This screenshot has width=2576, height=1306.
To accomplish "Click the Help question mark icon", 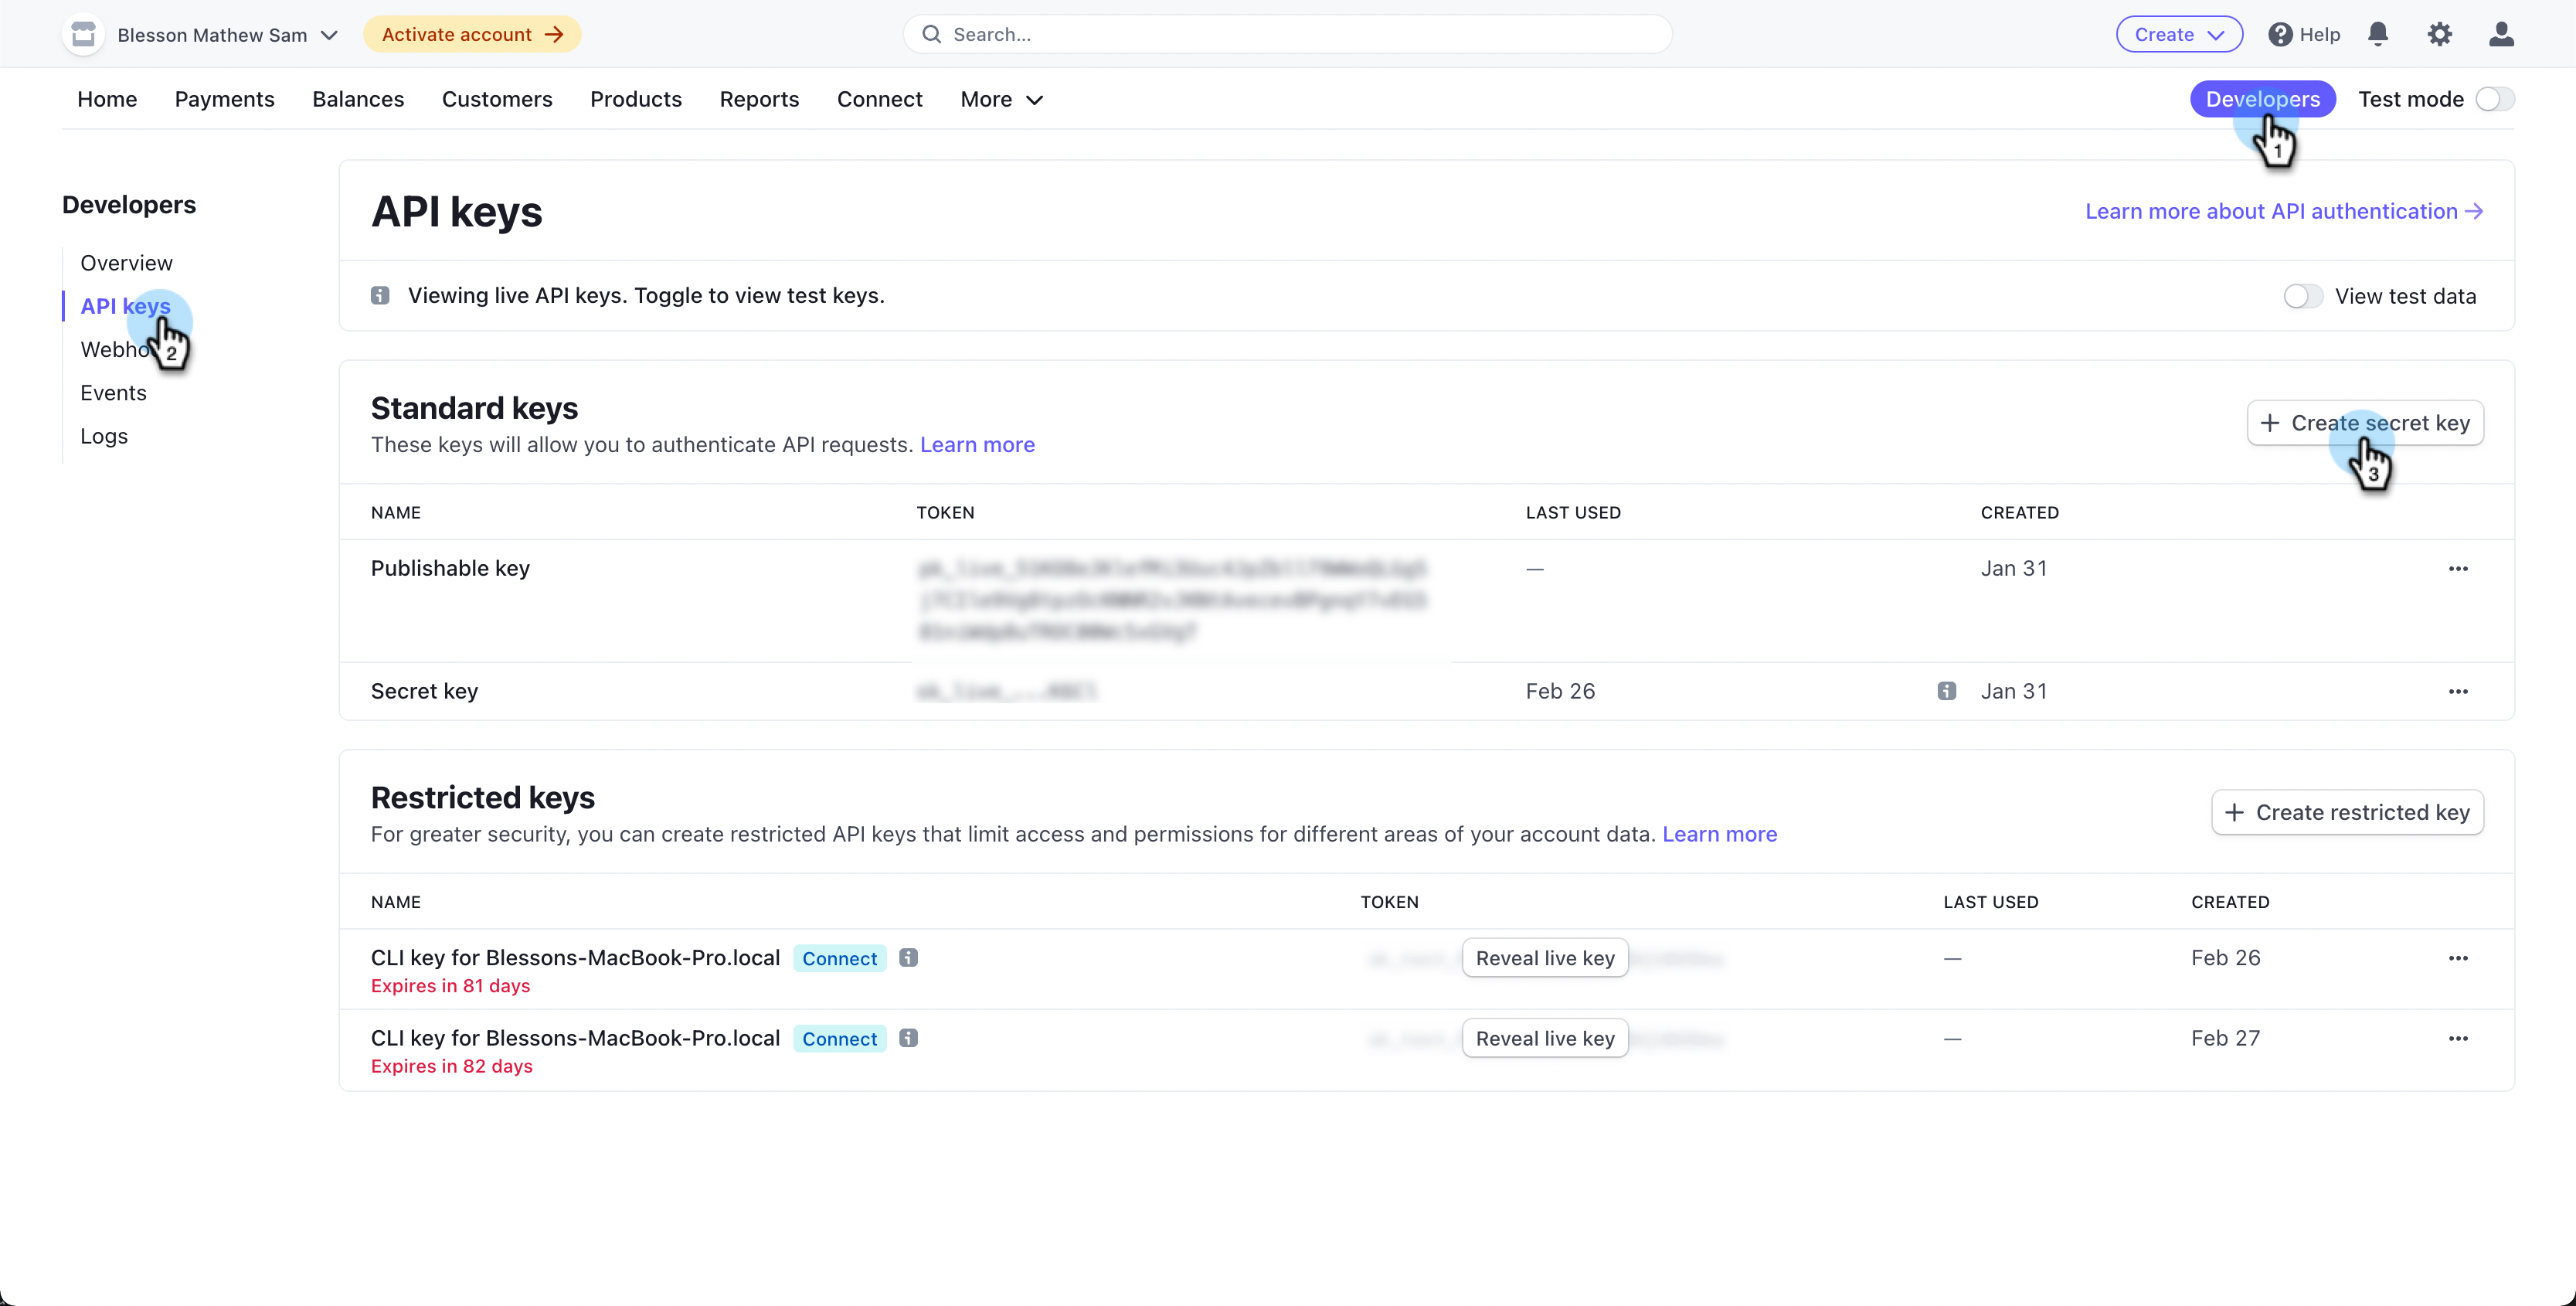I will 2279,34.
